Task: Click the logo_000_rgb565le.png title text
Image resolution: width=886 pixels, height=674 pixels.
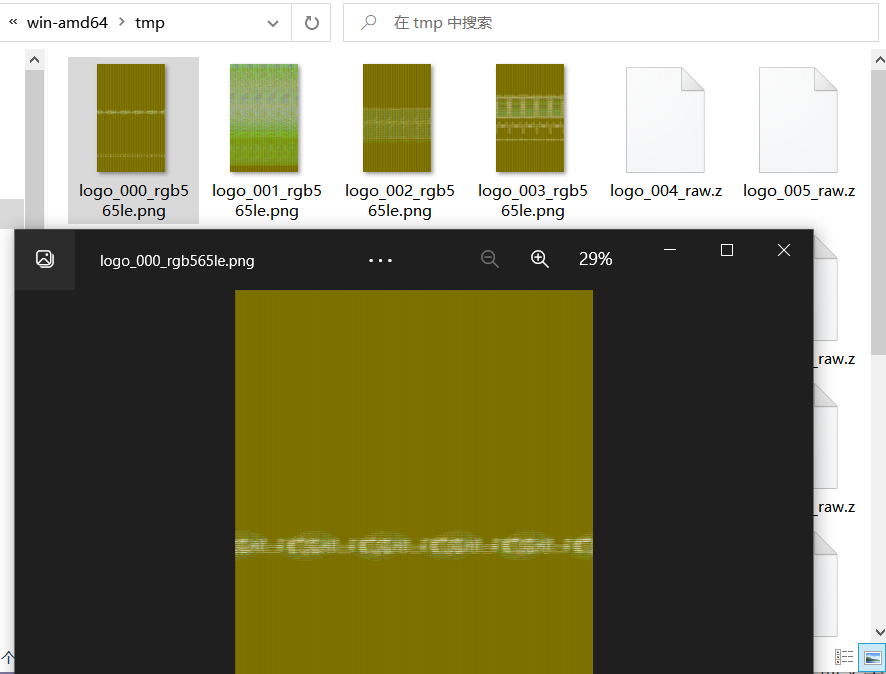Action: click(177, 261)
